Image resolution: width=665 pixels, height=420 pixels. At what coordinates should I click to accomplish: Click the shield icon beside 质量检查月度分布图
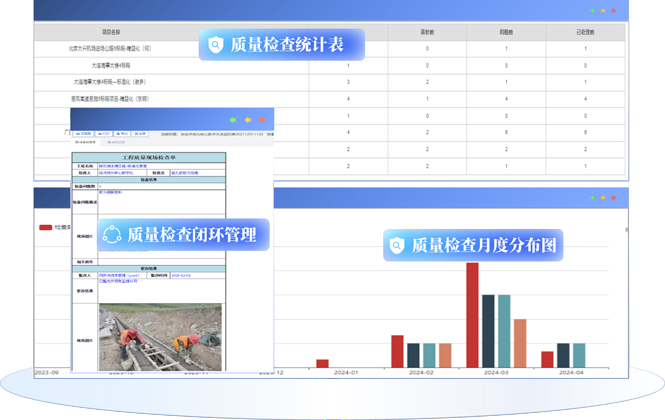click(x=397, y=245)
